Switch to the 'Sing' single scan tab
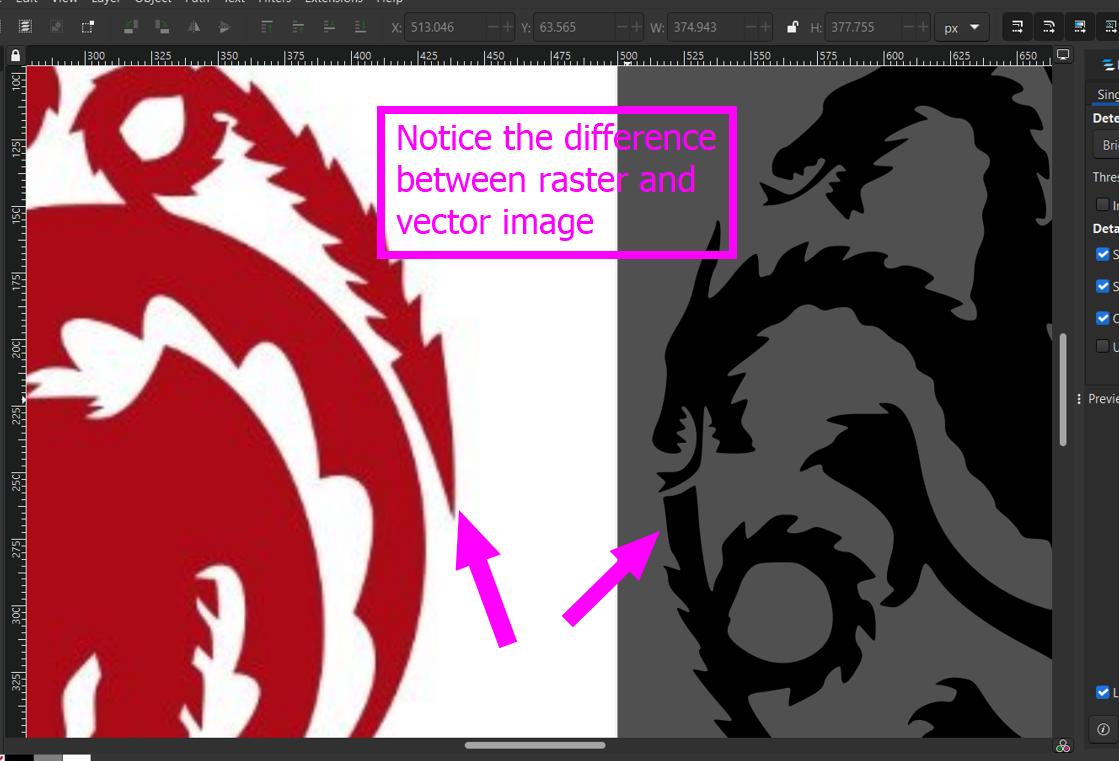 [x=1107, y=94]
